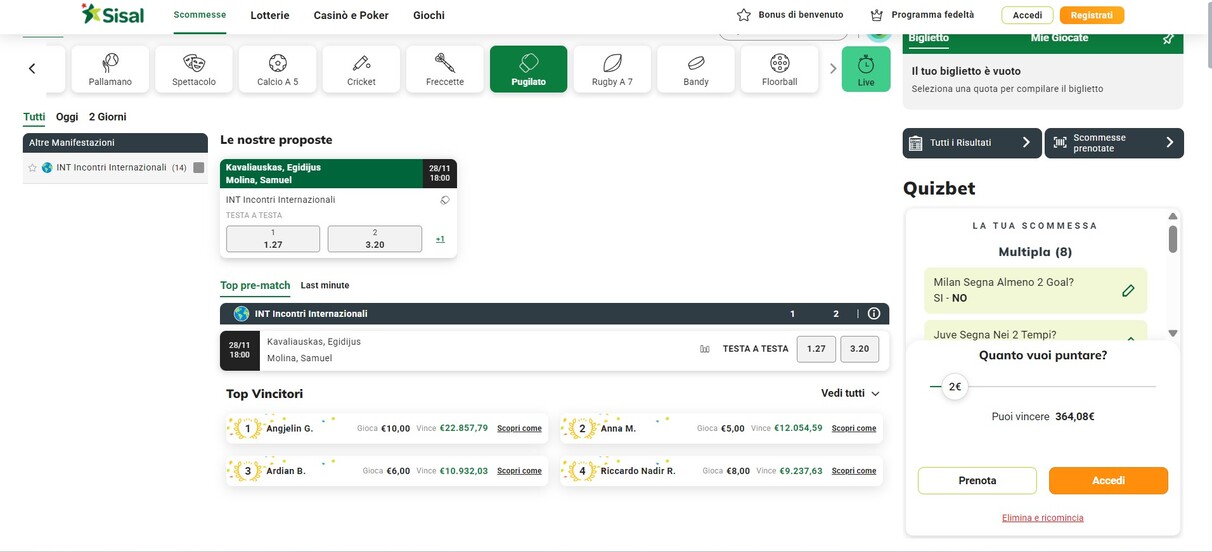Viewport: 1212px width, 552px height.
Task: Select the Top pre-match tab
Action: [x=255, y=285]
